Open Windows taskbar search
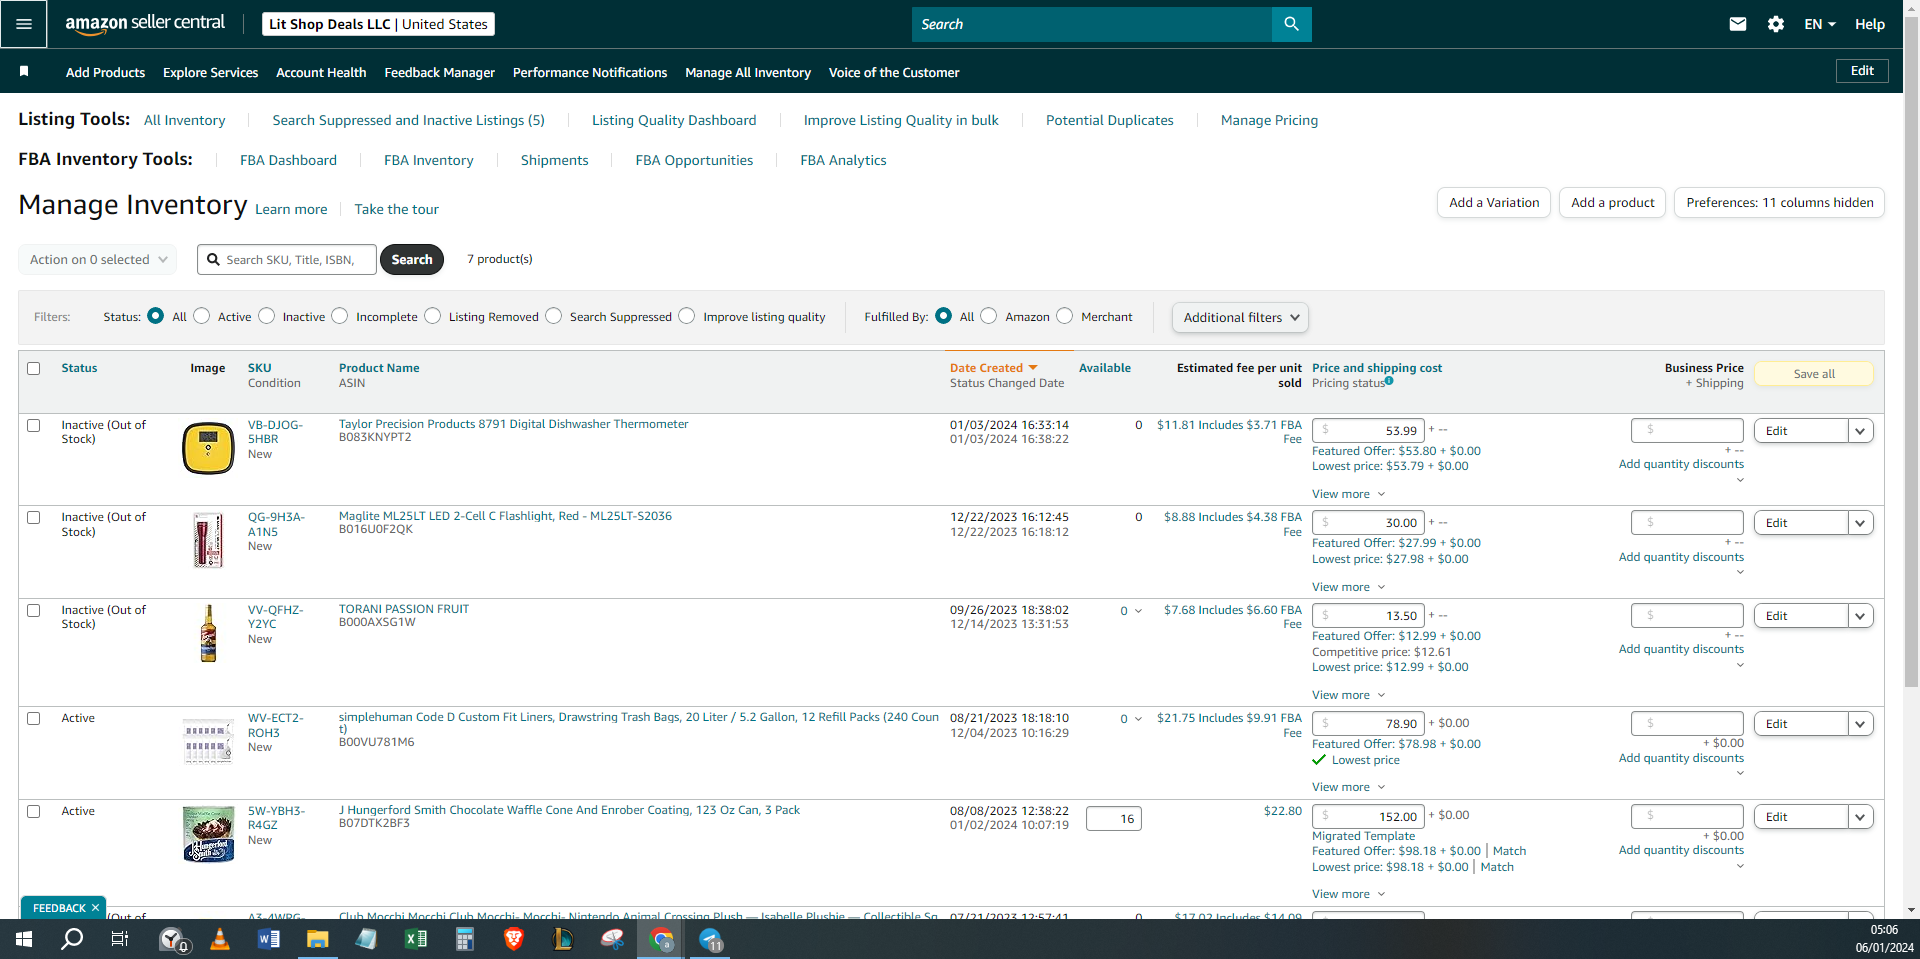 click(x=72, y=939)
